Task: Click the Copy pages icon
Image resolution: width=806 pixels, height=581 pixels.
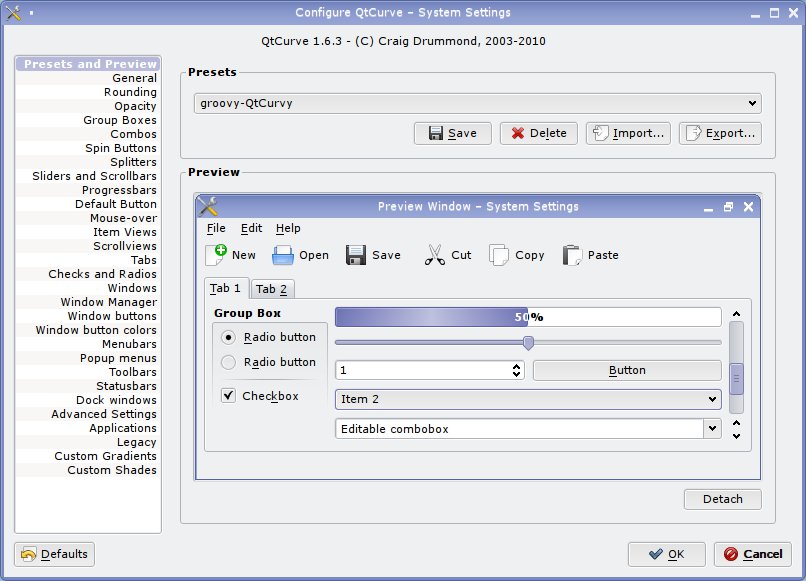Action: 499,255
